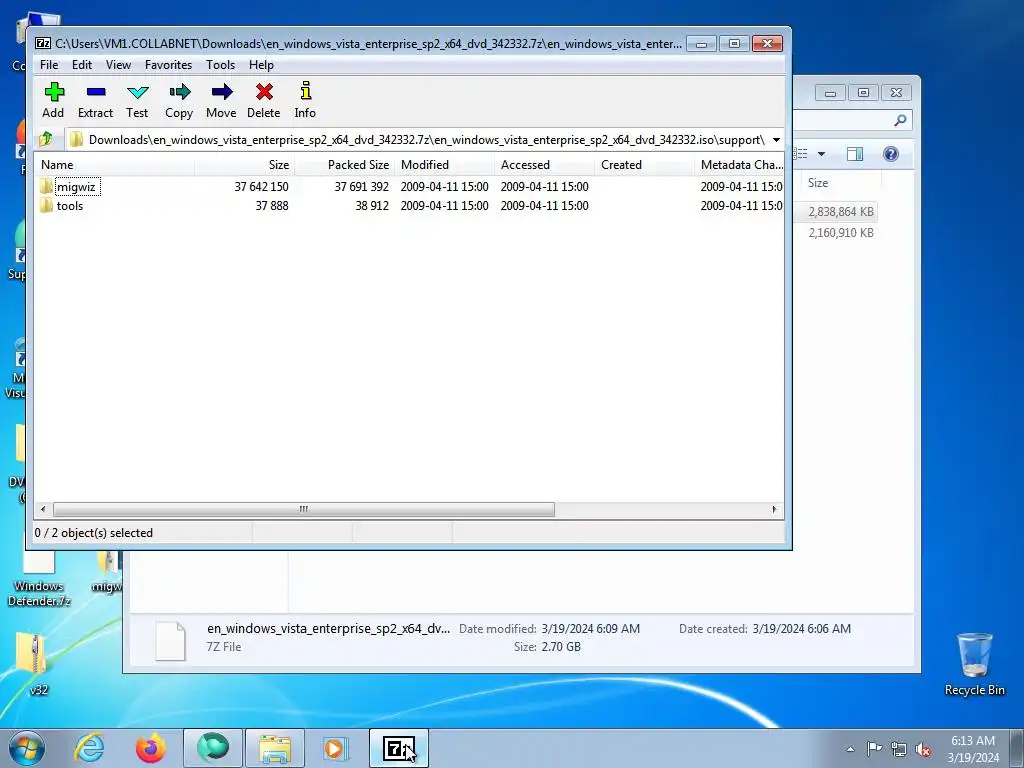Click the Add toolbar icon
Viewport: 1024px width, 768px height.
54,92
